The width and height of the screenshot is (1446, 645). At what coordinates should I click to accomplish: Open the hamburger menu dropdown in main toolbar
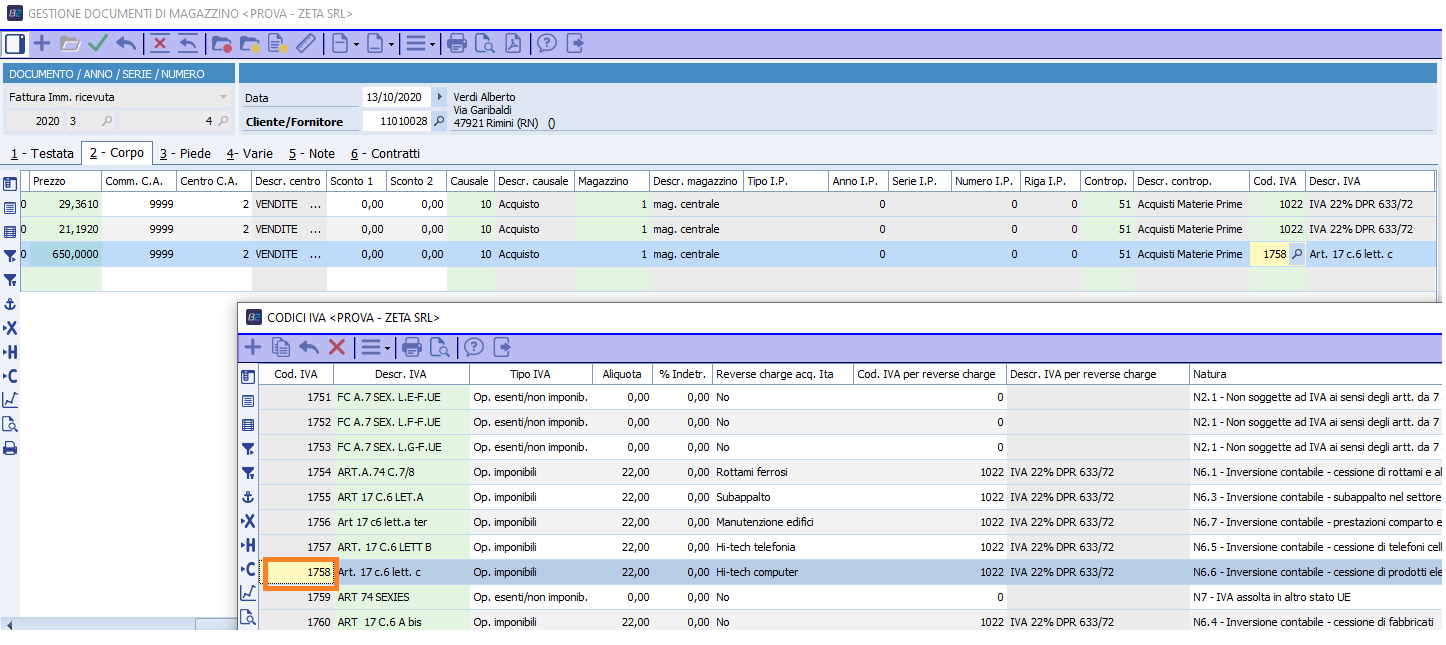(x=420, y=43)
